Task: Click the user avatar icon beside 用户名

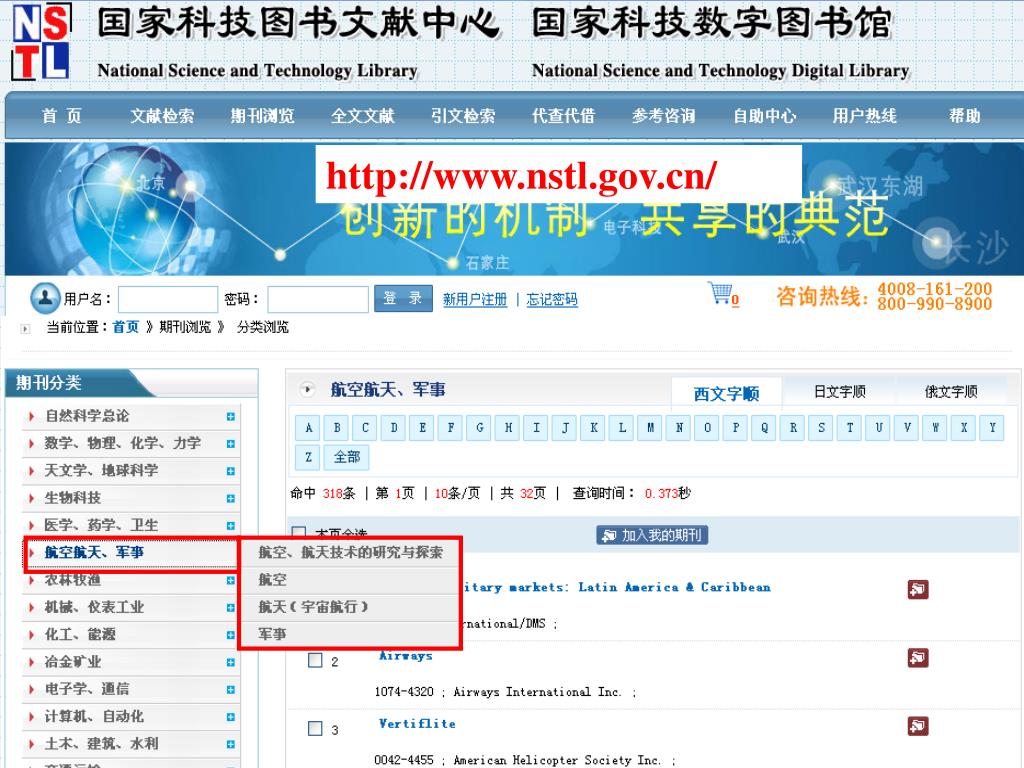Action: (45, 298)
